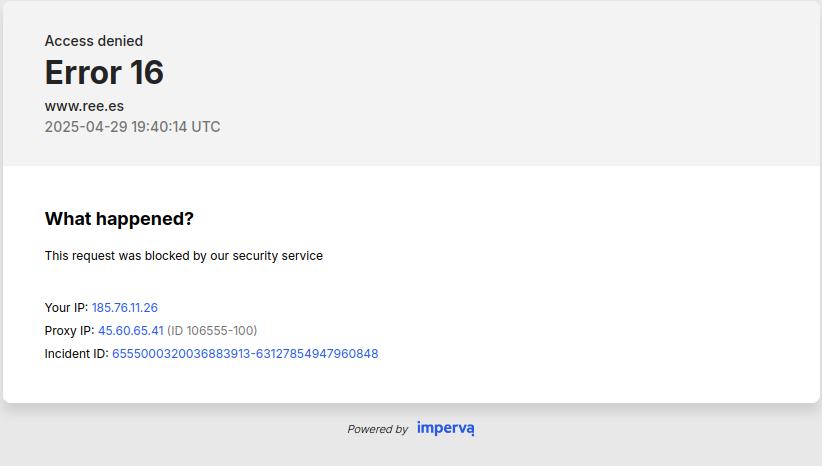Click the Incident ID label
Viewport: 822px width, 466px height.
coord(77,354)
